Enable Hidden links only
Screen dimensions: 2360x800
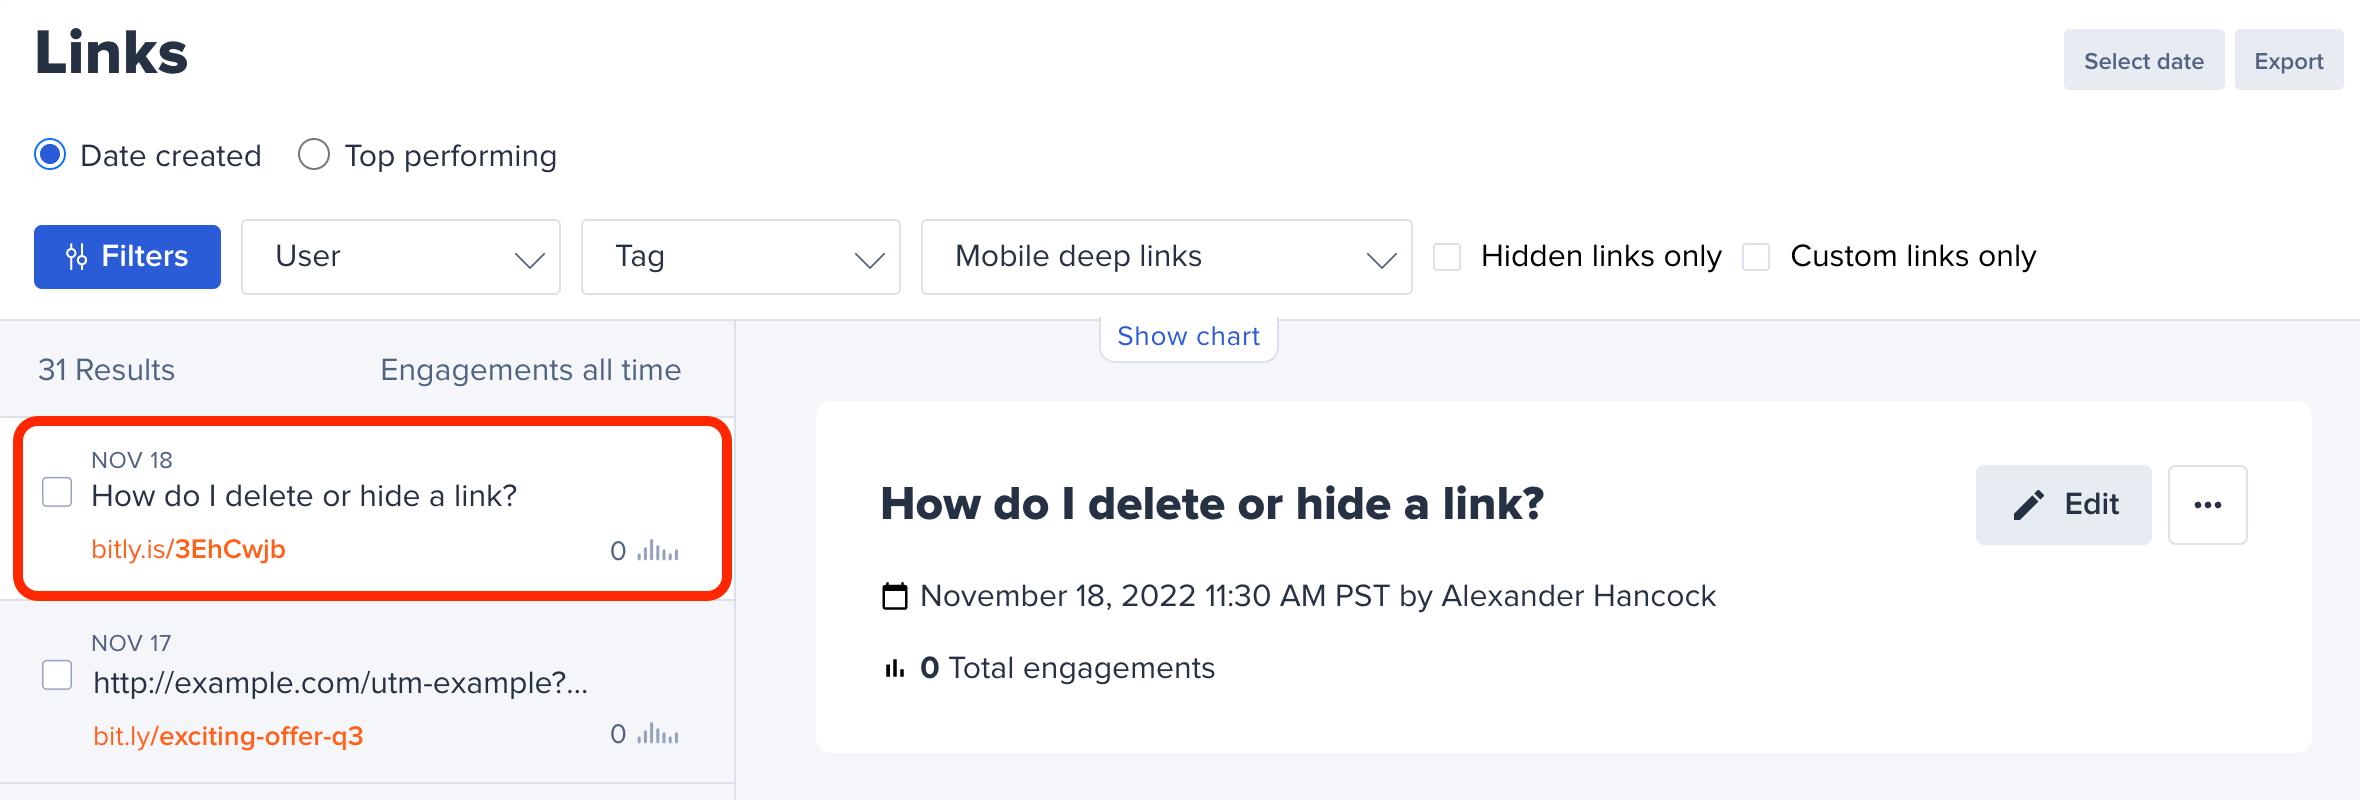point(1447,256)
